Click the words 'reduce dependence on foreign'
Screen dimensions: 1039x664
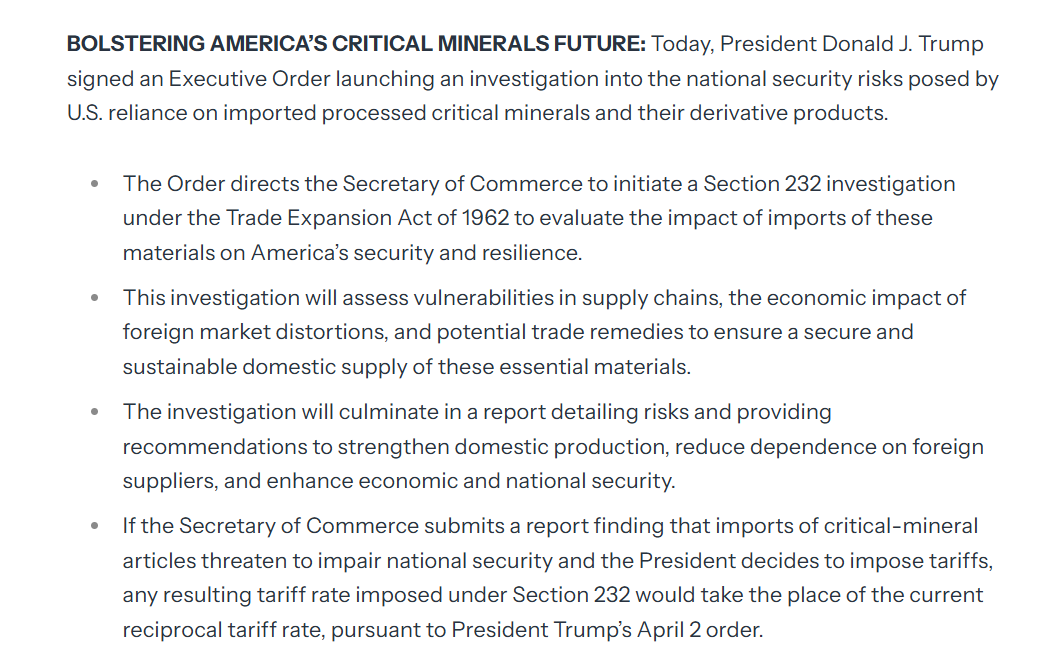click(829, 447)
